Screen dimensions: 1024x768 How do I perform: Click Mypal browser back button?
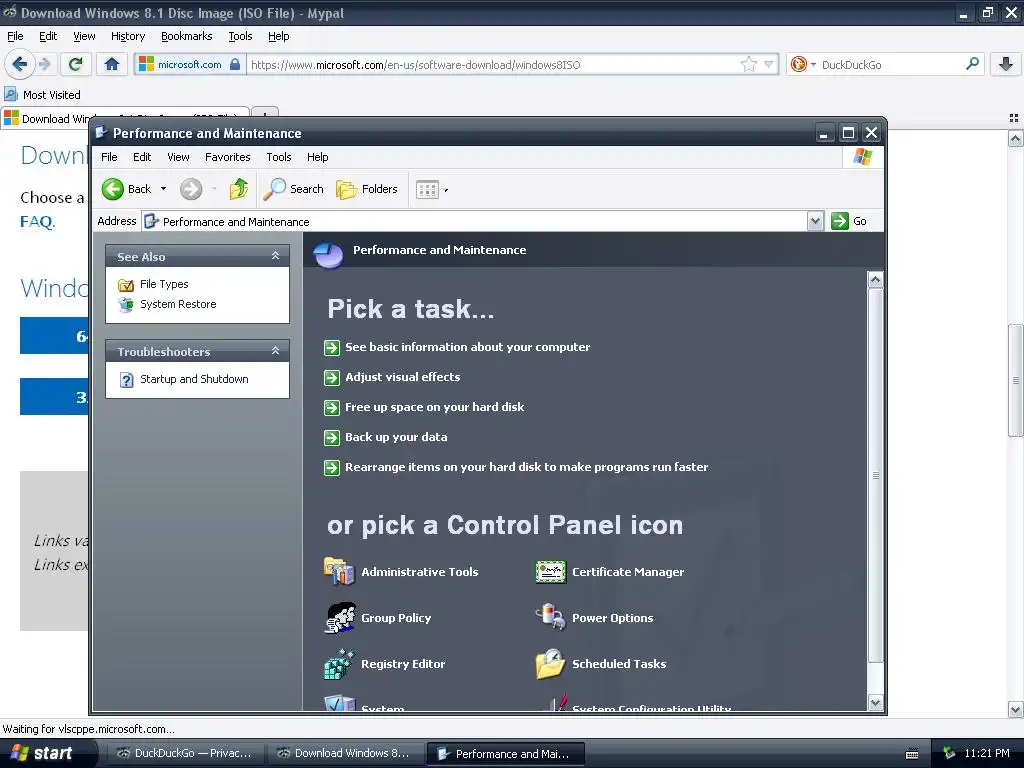[x=19, y=64]
